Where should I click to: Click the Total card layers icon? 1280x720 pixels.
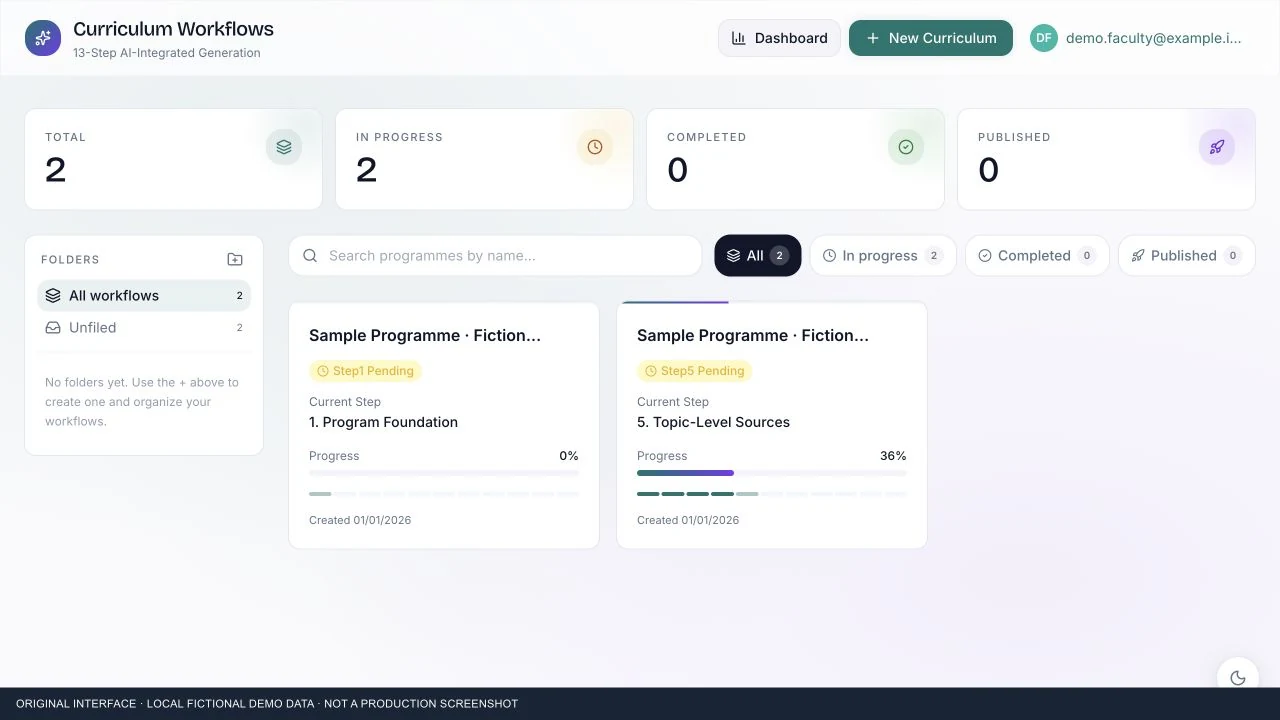coord(284,147)
